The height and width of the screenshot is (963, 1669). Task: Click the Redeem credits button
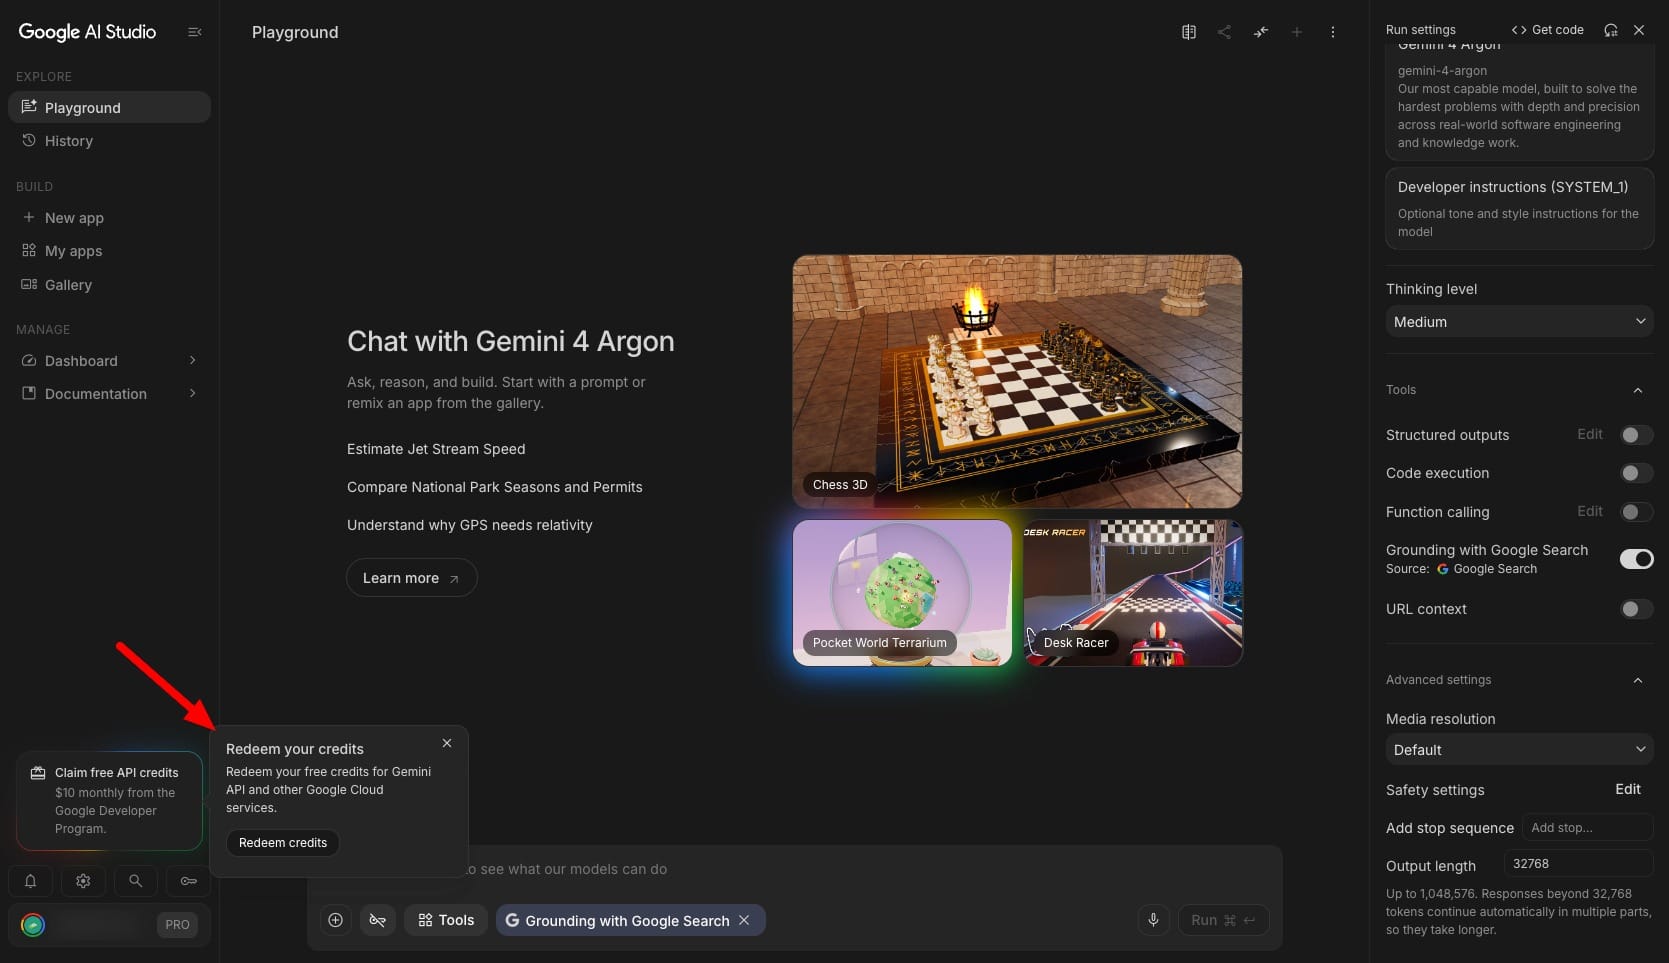click(x=283, y=843)
